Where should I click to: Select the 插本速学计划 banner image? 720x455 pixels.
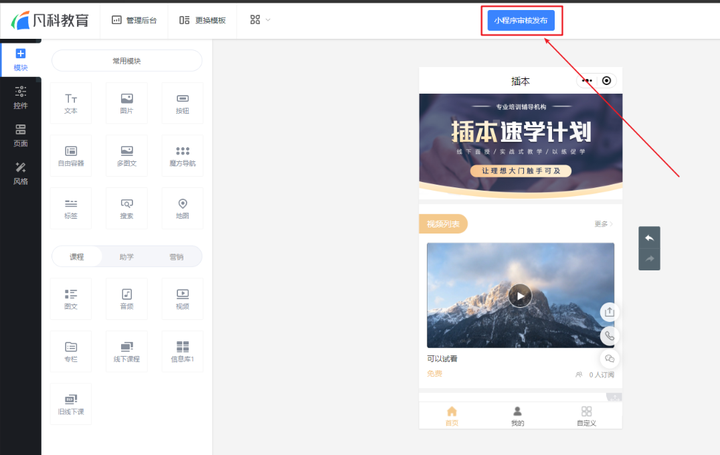(x=521, y=146)
